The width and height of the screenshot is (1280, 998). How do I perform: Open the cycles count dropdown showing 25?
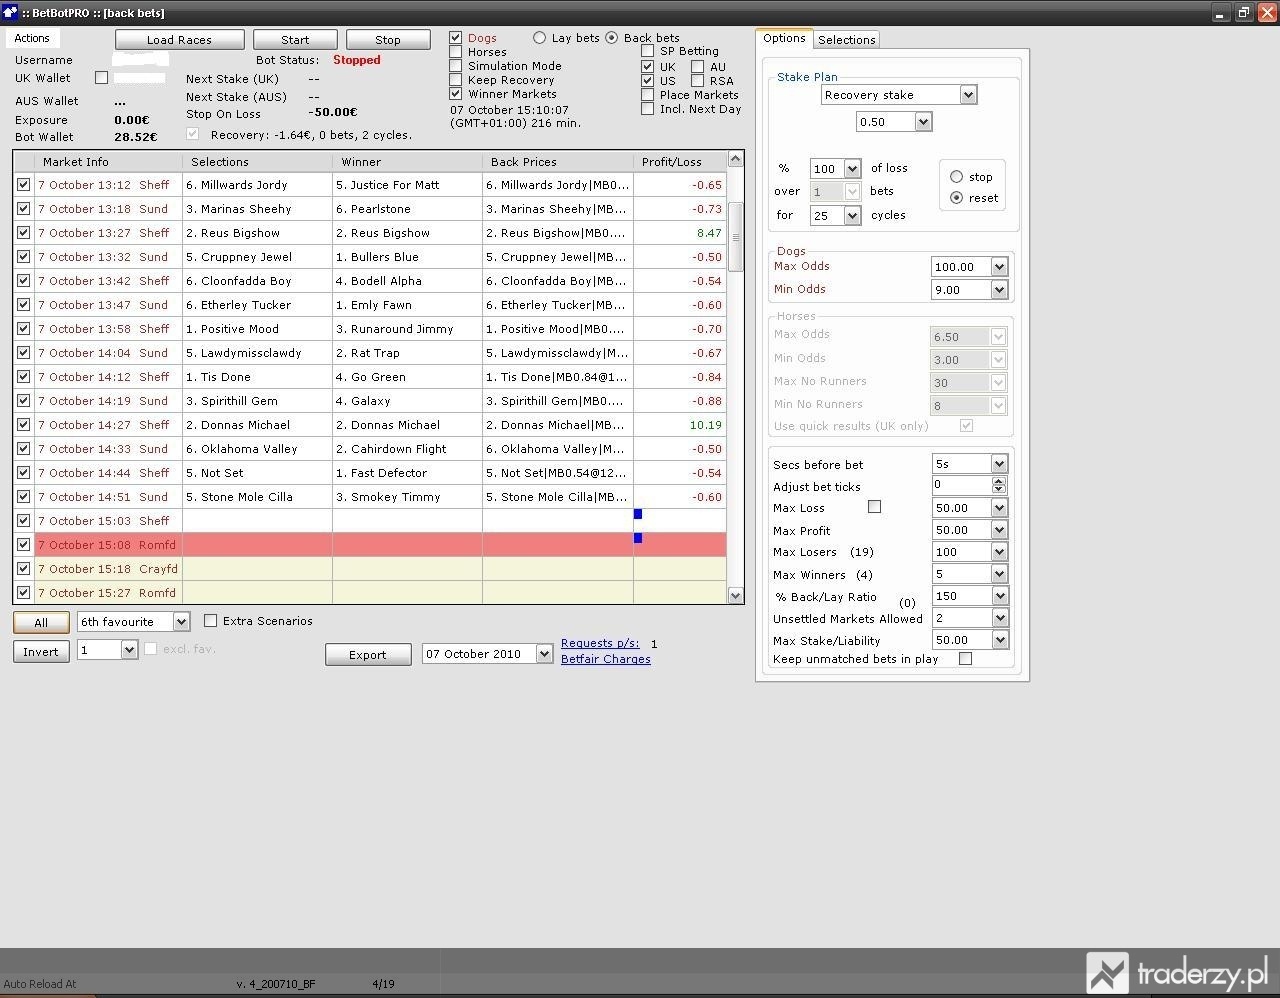[852, 215]
